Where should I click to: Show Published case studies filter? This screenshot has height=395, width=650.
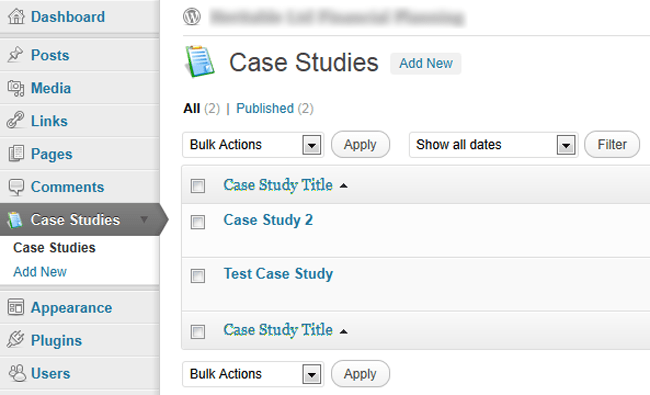265,109
